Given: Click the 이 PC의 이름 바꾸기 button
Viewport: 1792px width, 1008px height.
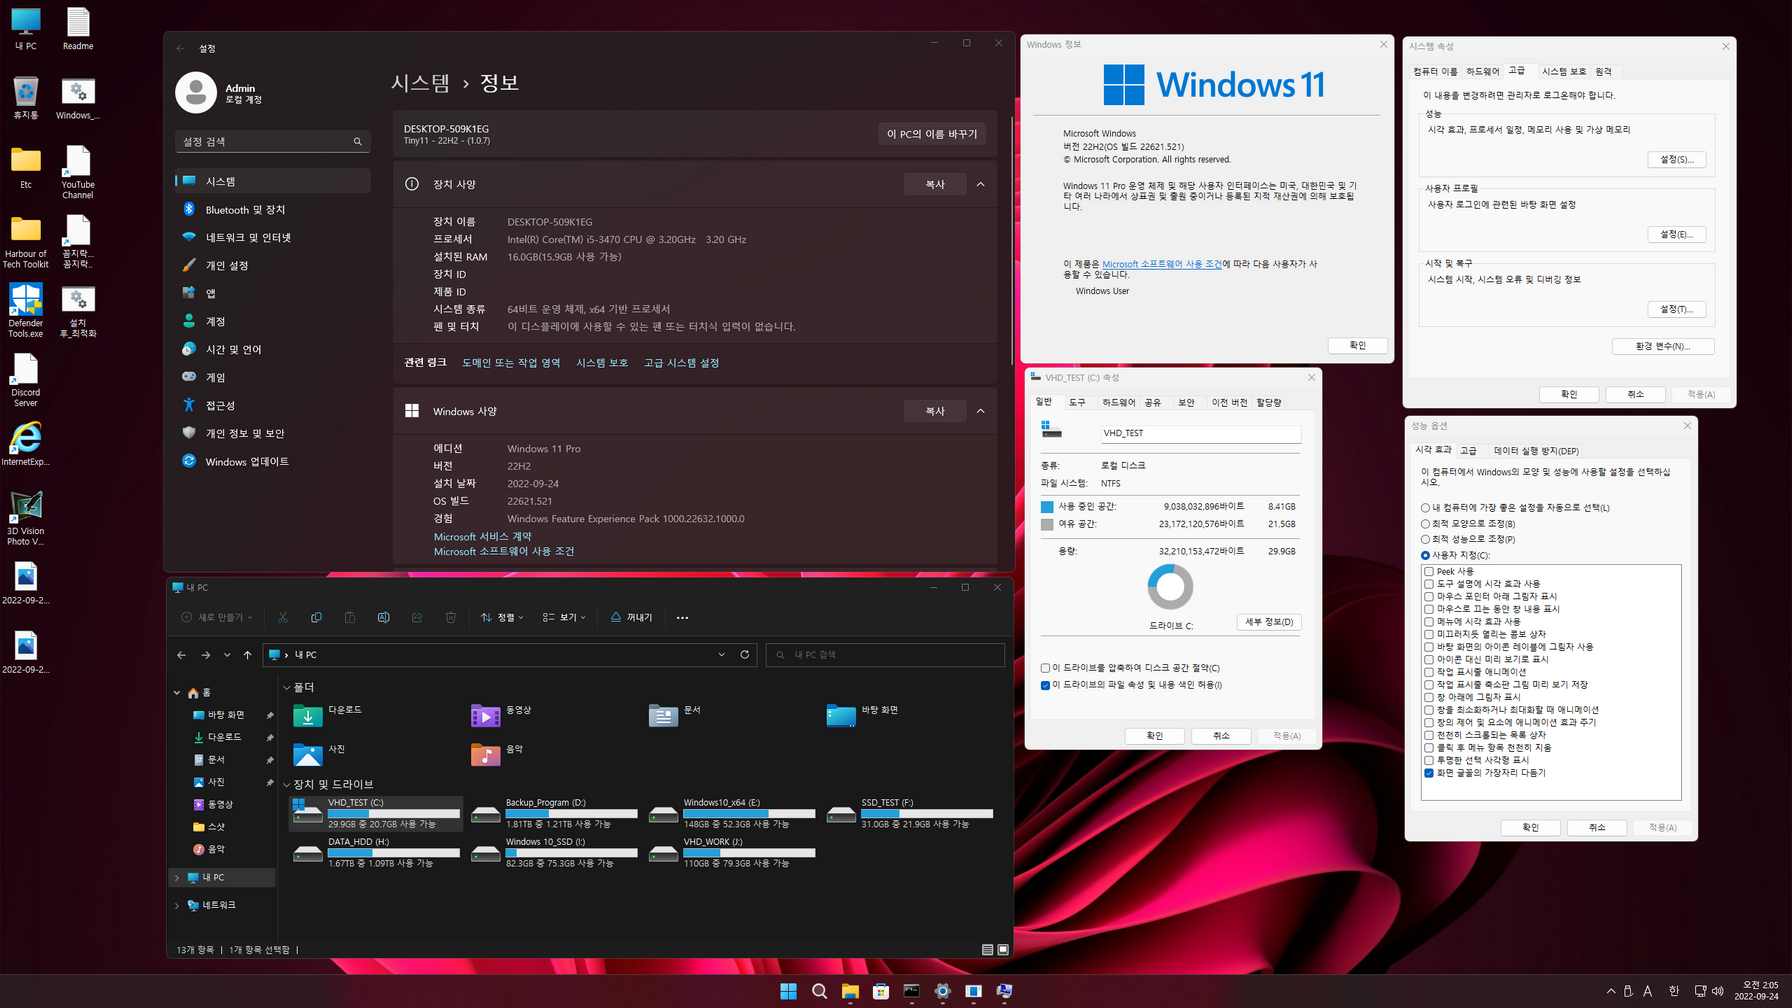Looking at the screenshot, I should click(x=932, y=134).
